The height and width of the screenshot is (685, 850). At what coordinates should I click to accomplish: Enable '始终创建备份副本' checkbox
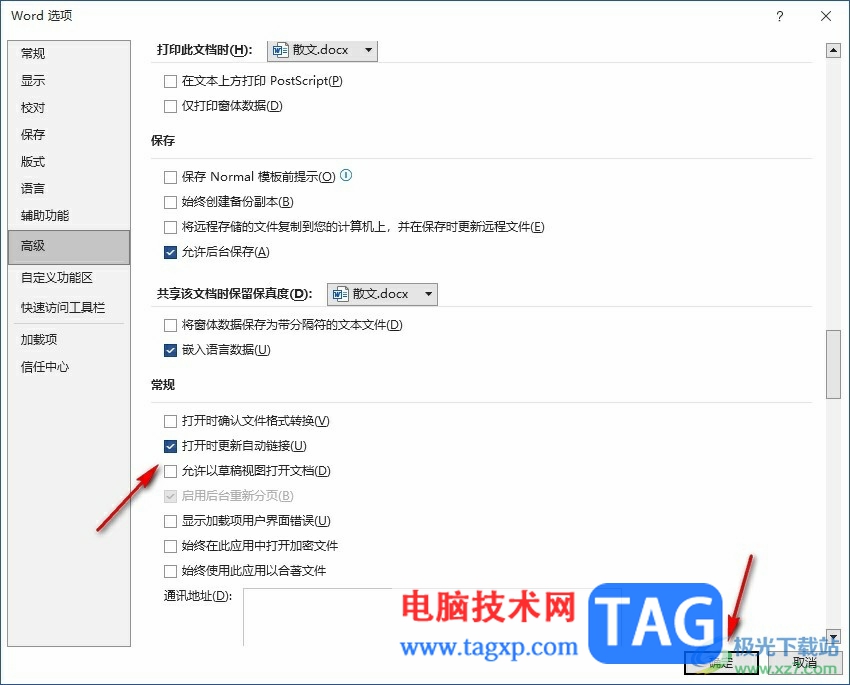point(170,202)
